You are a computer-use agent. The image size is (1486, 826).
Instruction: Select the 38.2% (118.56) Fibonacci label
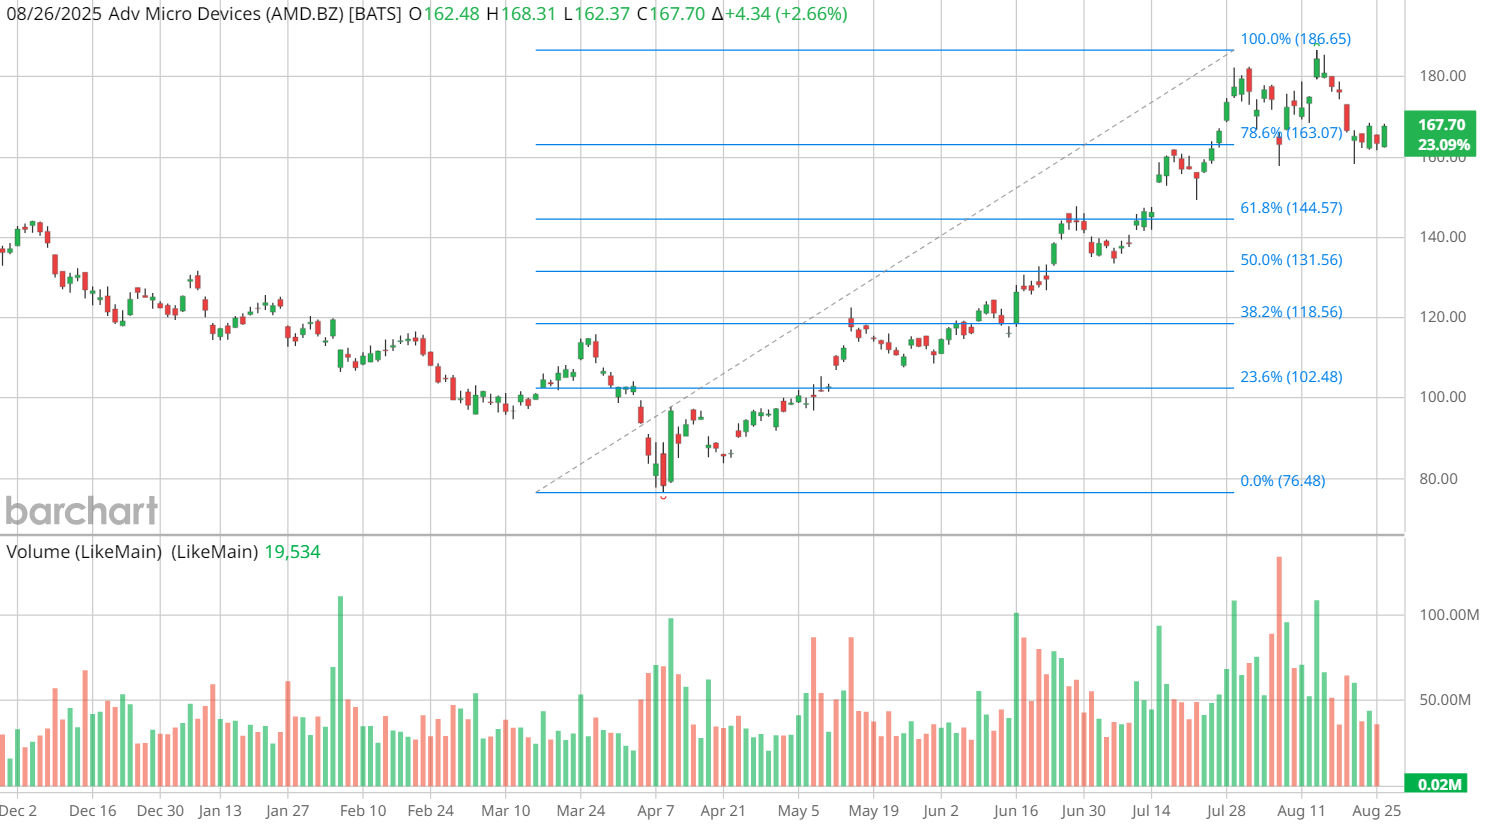coord(1291,312)
